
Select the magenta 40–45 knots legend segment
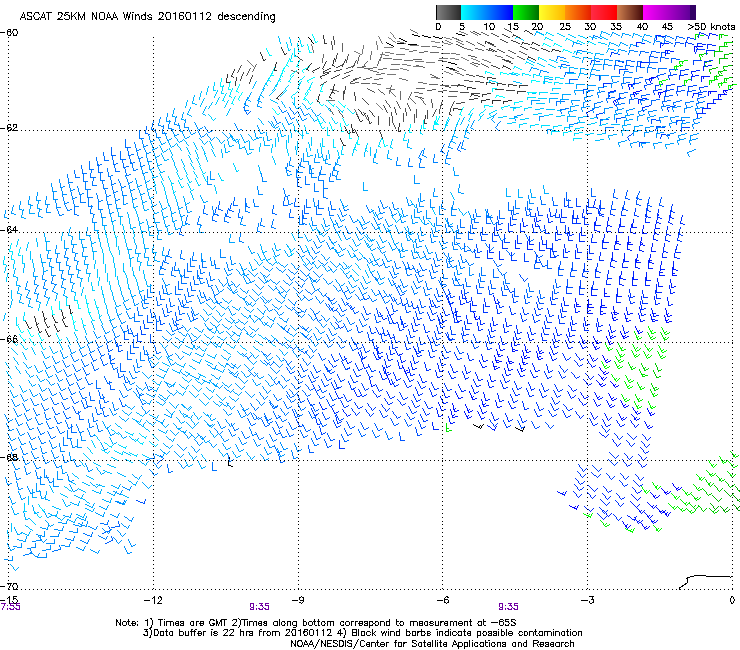click(x=656, y=12)
